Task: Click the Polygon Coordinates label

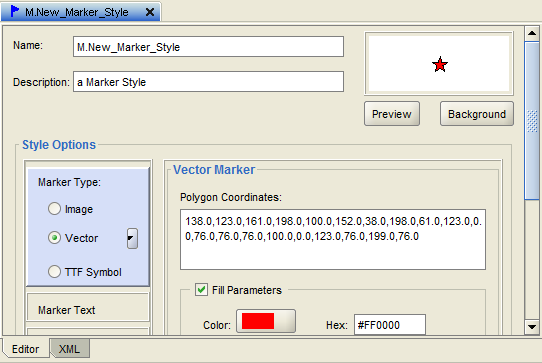Action: pos(231,197)
